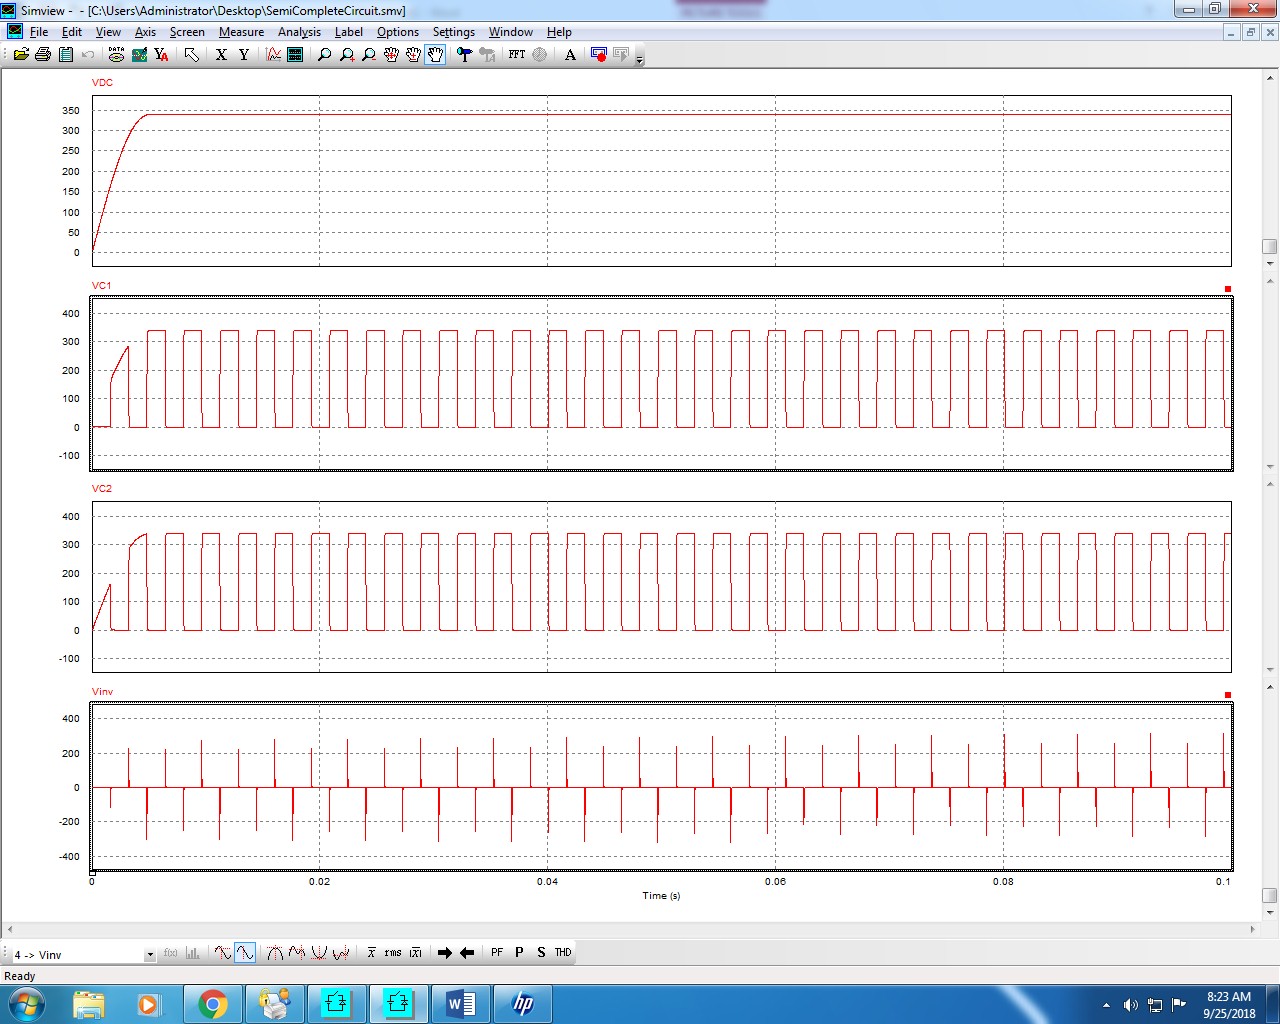Screen dimensions: 1280x1024
Task: Open the Settings menu
Action: [453, 32]
